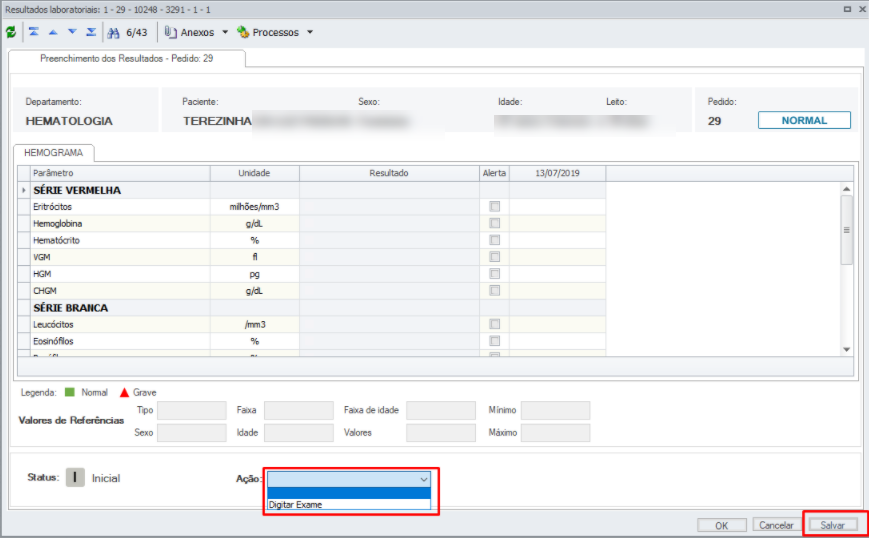Image resolution: width=869 pixels, height=538 pixels.
Task: Click the Resultado cell for Leucócitos
Action: [389, 324]
